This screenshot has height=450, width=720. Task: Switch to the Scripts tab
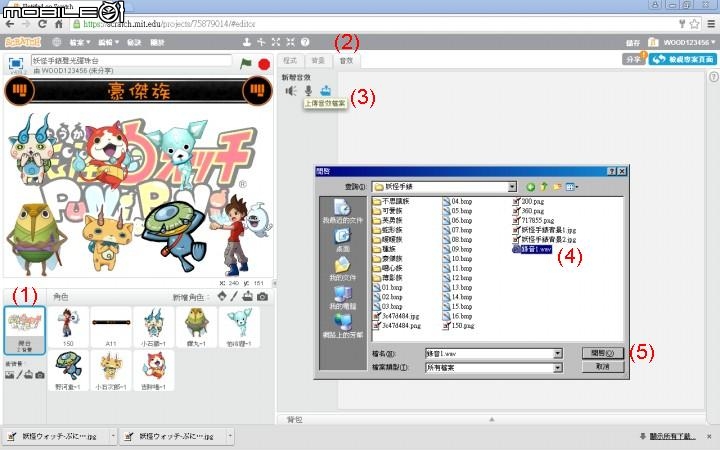point(290,61)
